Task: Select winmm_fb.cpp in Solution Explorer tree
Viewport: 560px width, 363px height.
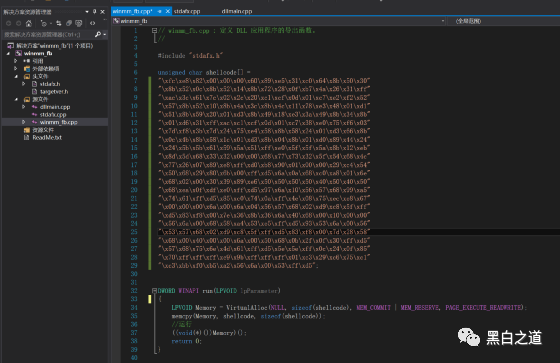Action: click(x=58, y=122)
